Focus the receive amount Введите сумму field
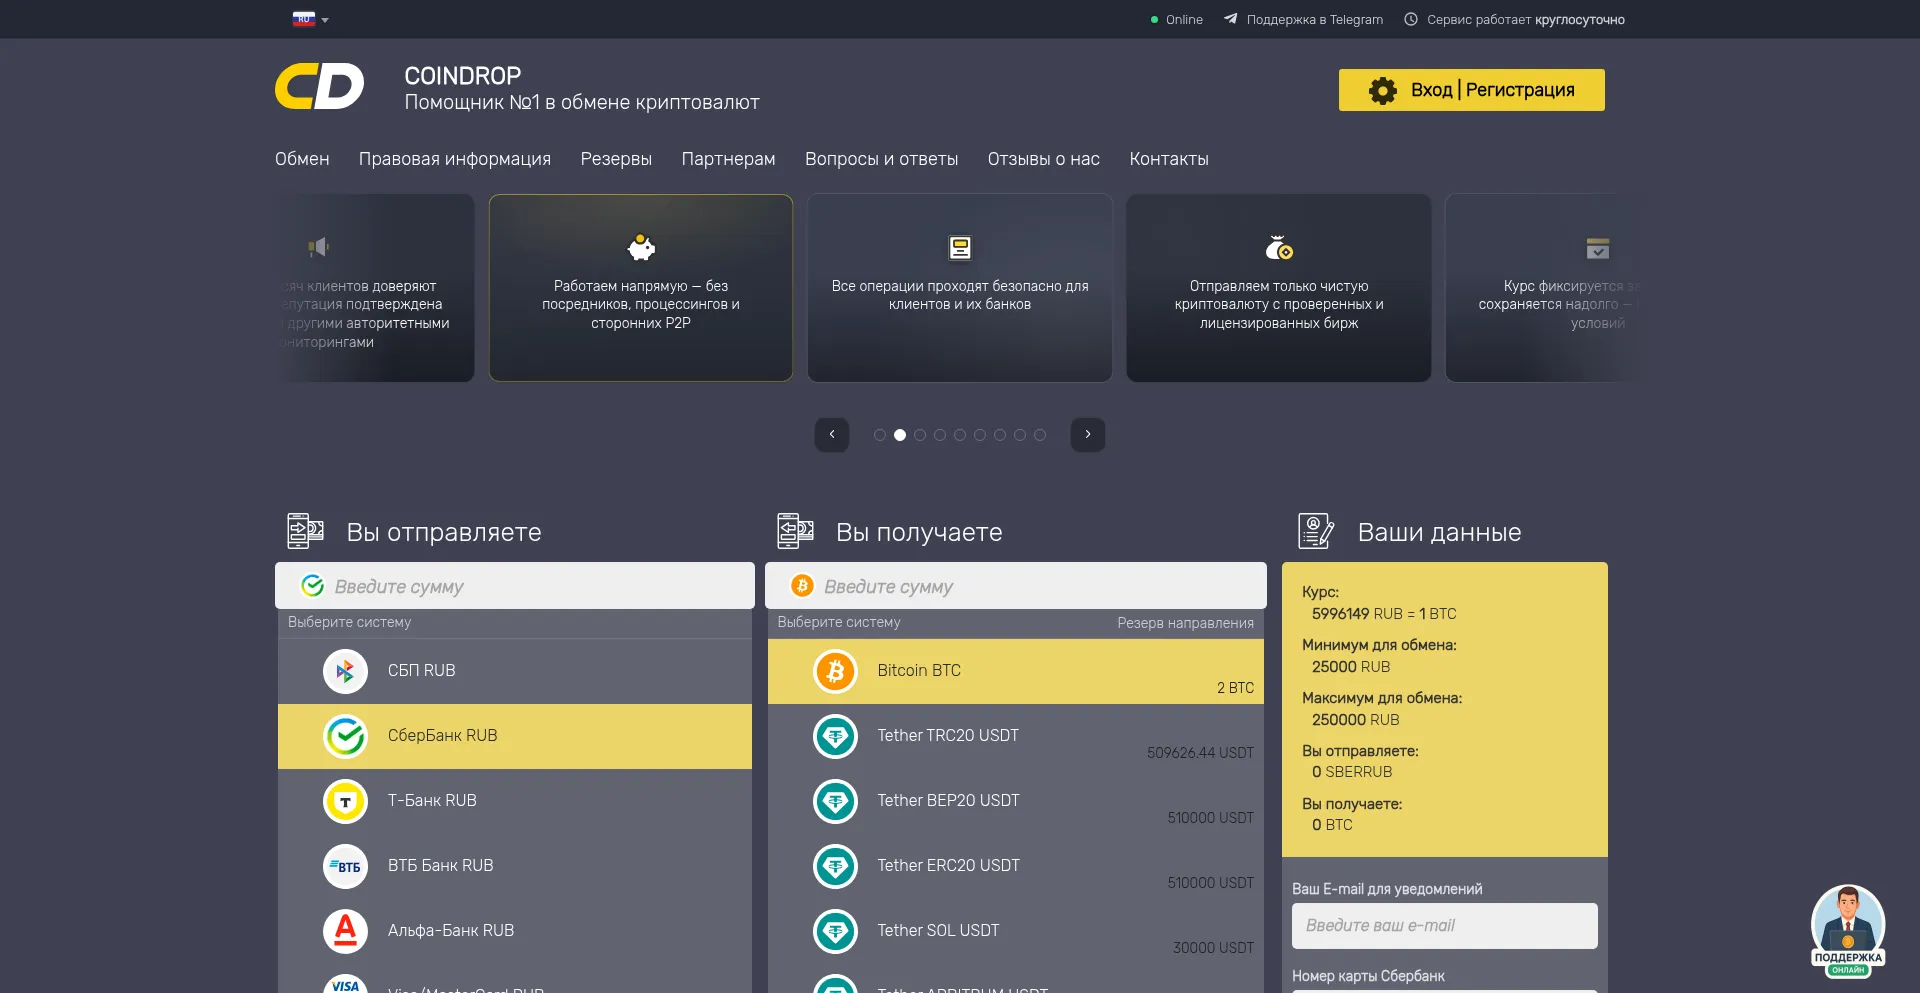This screenshot has width=1920, height=993. click(1016, 586)
